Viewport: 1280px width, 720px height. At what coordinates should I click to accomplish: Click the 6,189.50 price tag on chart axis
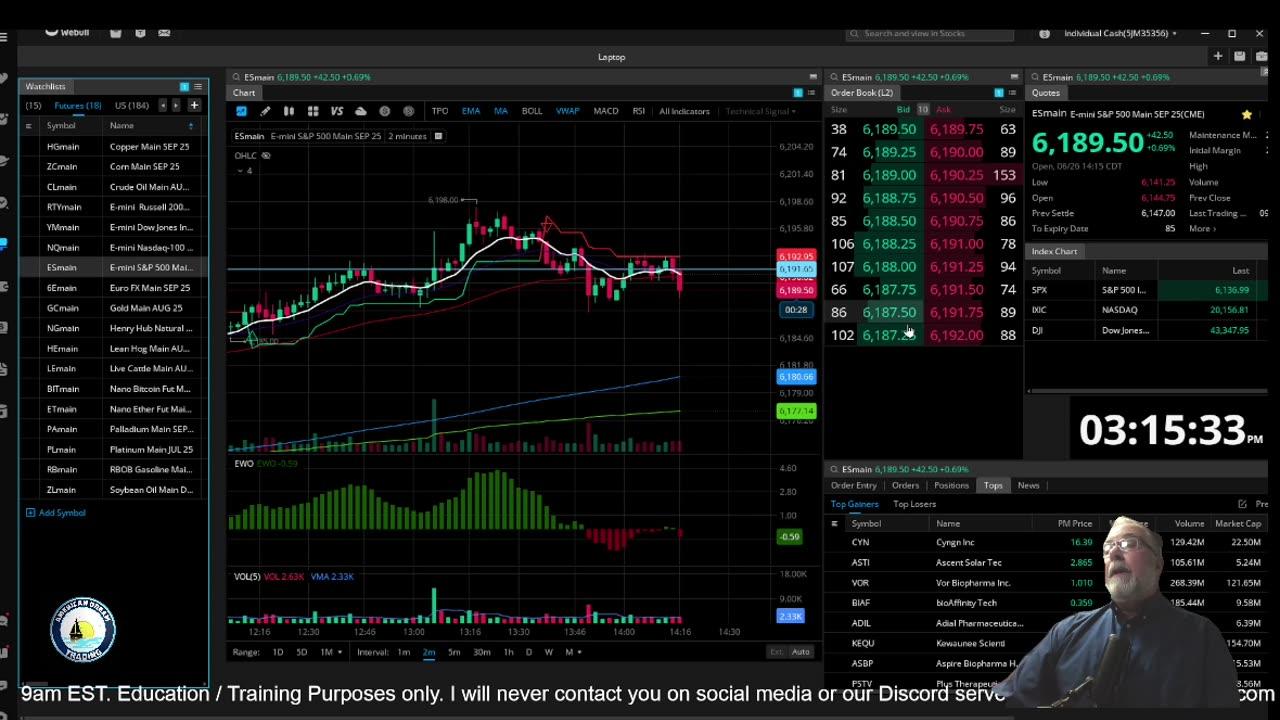(797, 290)
